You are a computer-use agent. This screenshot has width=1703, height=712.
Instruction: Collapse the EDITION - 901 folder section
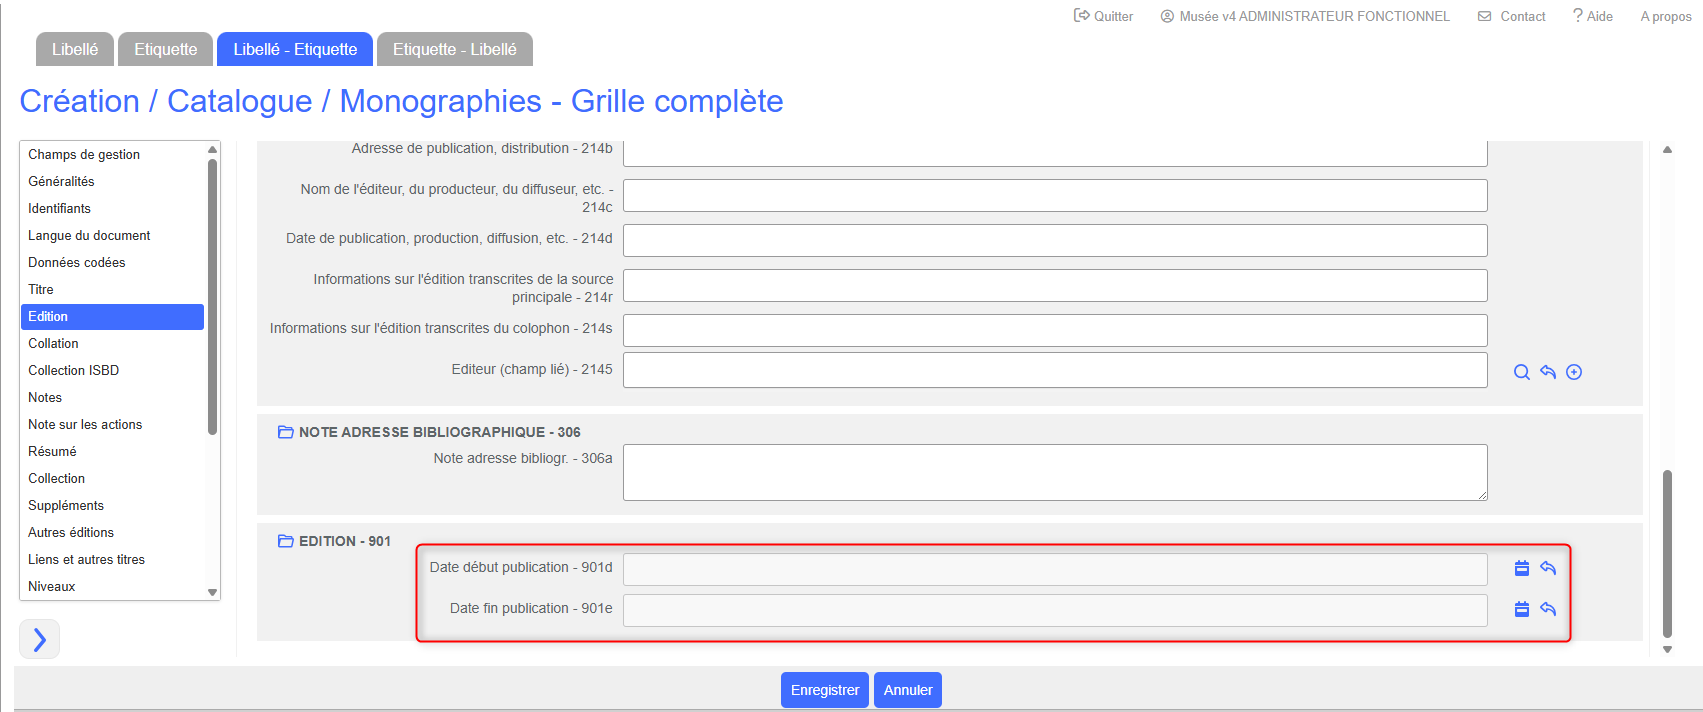[x=285, y=541]
